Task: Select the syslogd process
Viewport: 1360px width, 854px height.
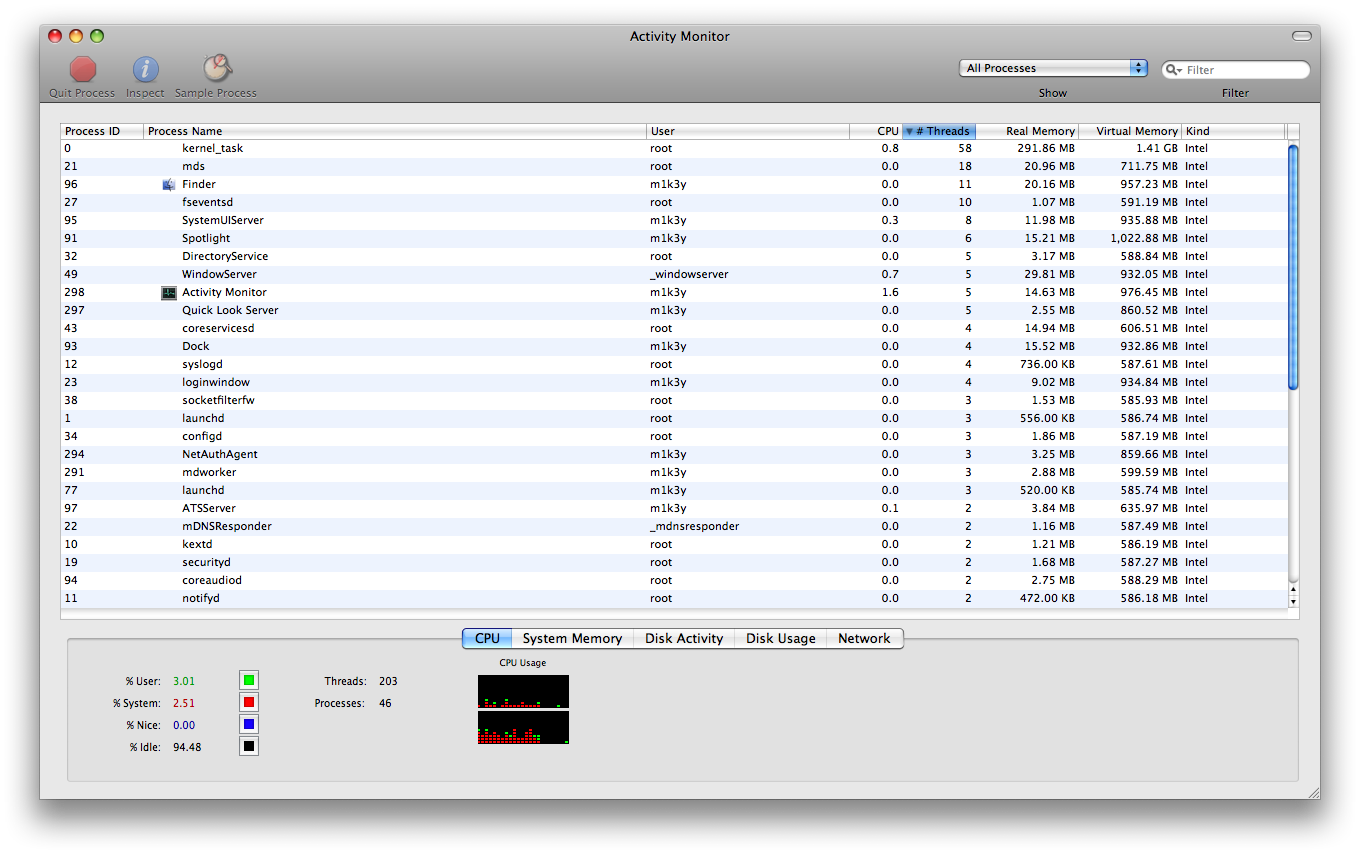Action: (x=674, y=364)
